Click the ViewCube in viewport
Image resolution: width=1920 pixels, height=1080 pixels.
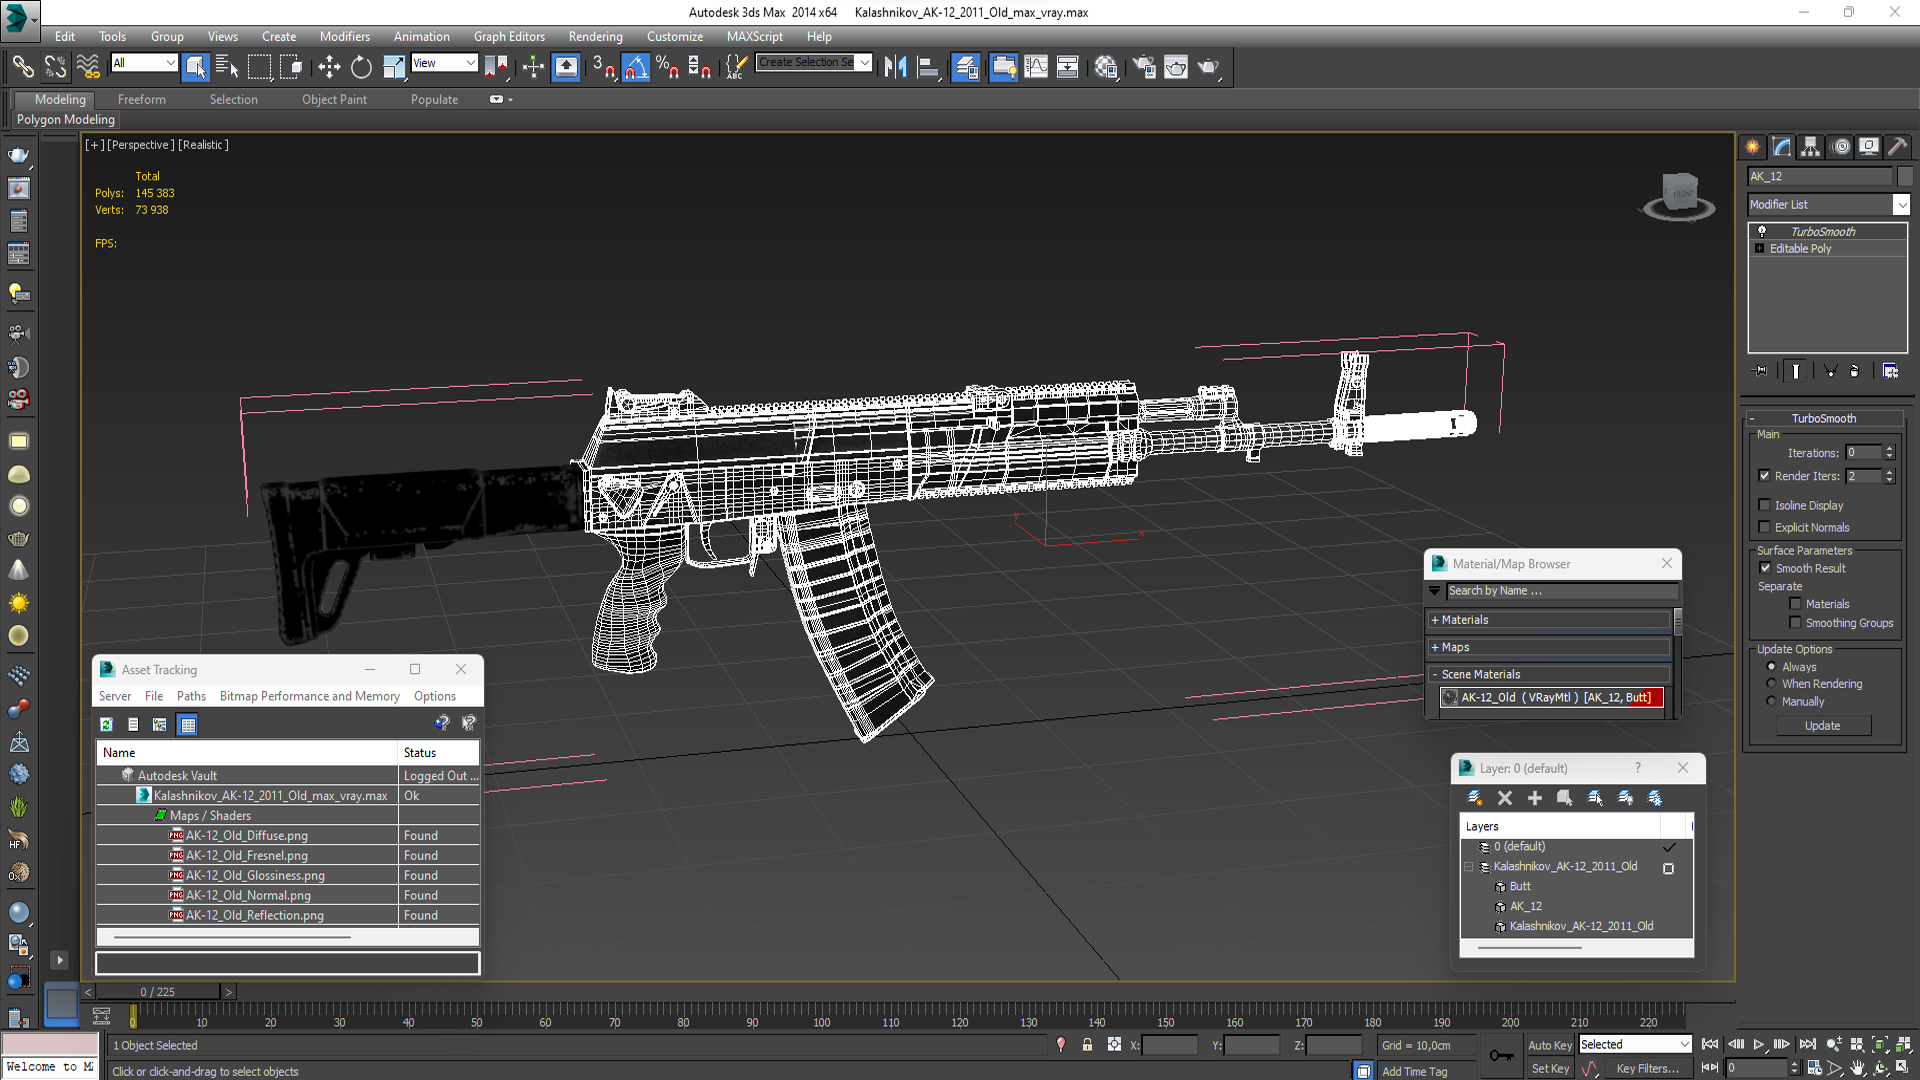click(x=1680, y=195)
